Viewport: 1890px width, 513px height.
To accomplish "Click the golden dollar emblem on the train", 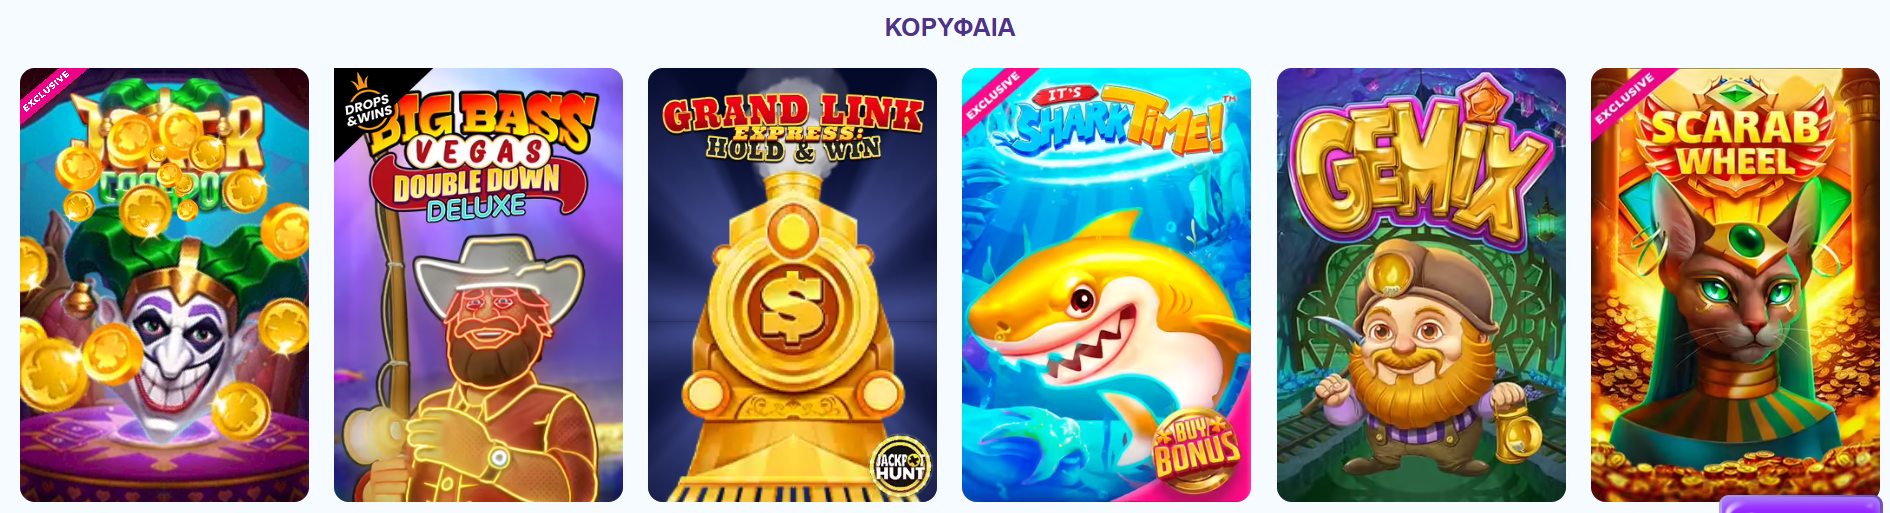I will (x=792, y=307).
